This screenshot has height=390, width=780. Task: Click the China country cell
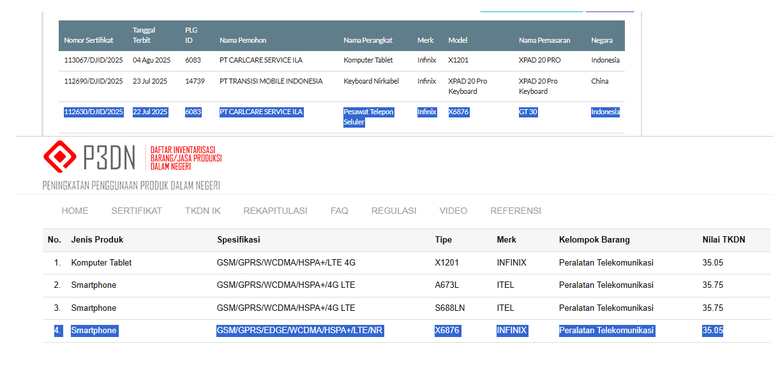coord(599,81)
